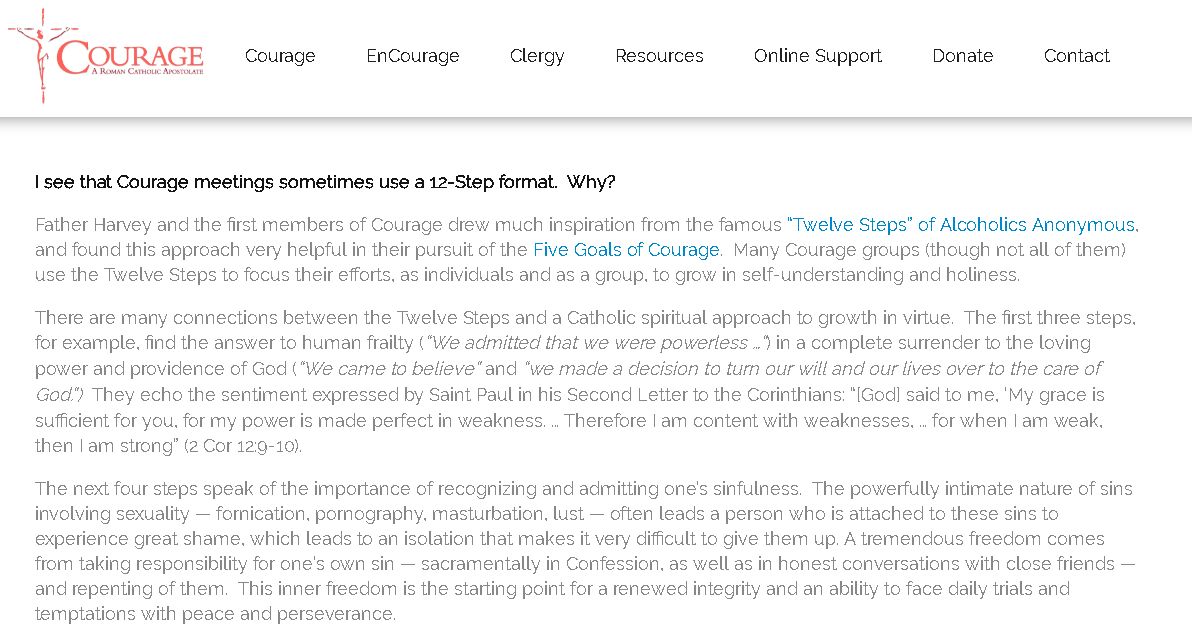Click the paragraph starting 'There are many connections'
The height and width of the screenshot is (636, 1192).
click(x=585, y=381)
